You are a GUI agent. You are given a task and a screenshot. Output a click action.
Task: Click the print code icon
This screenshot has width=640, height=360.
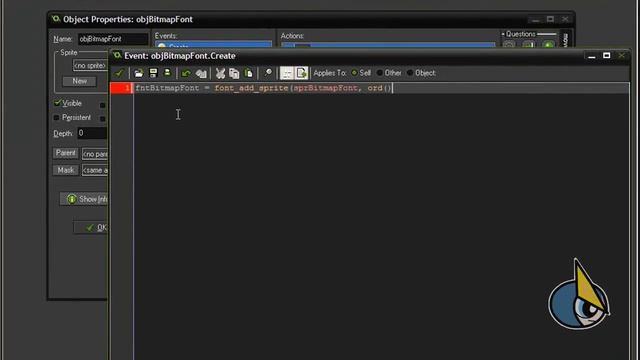[x=167, y=73]
